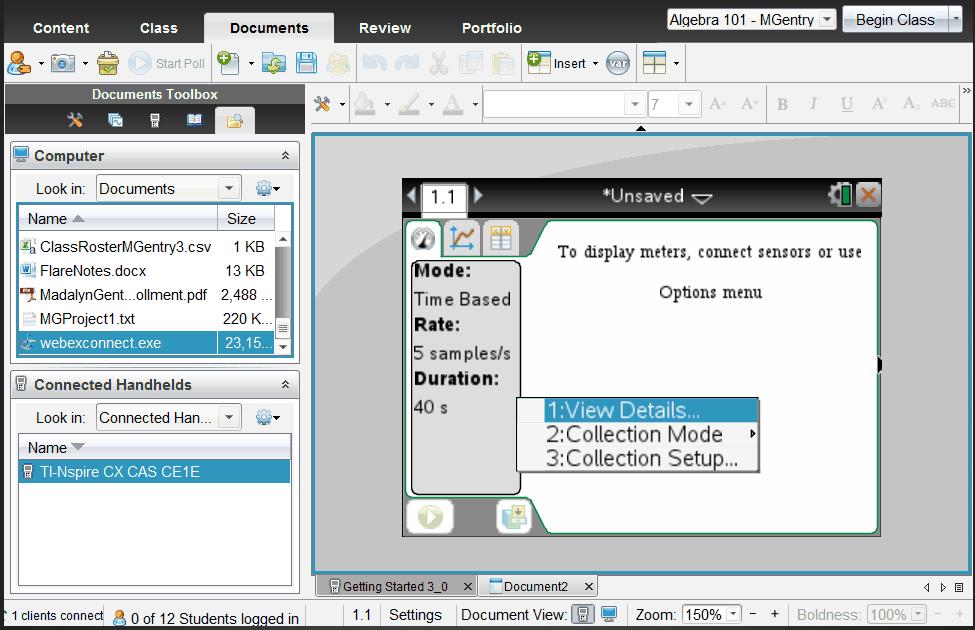The height and width of the screenshot is (630, 975).
Task: Open Document Tools in toolbox
Action: (75, 120)
